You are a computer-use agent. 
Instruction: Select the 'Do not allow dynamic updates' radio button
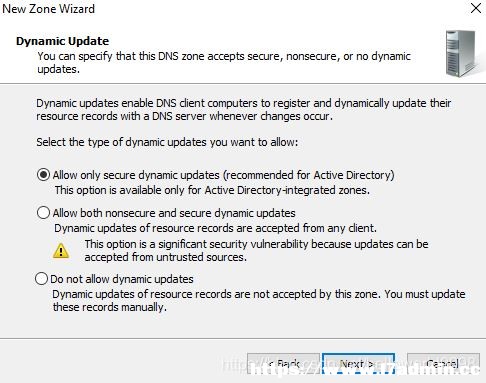(41, 278)
